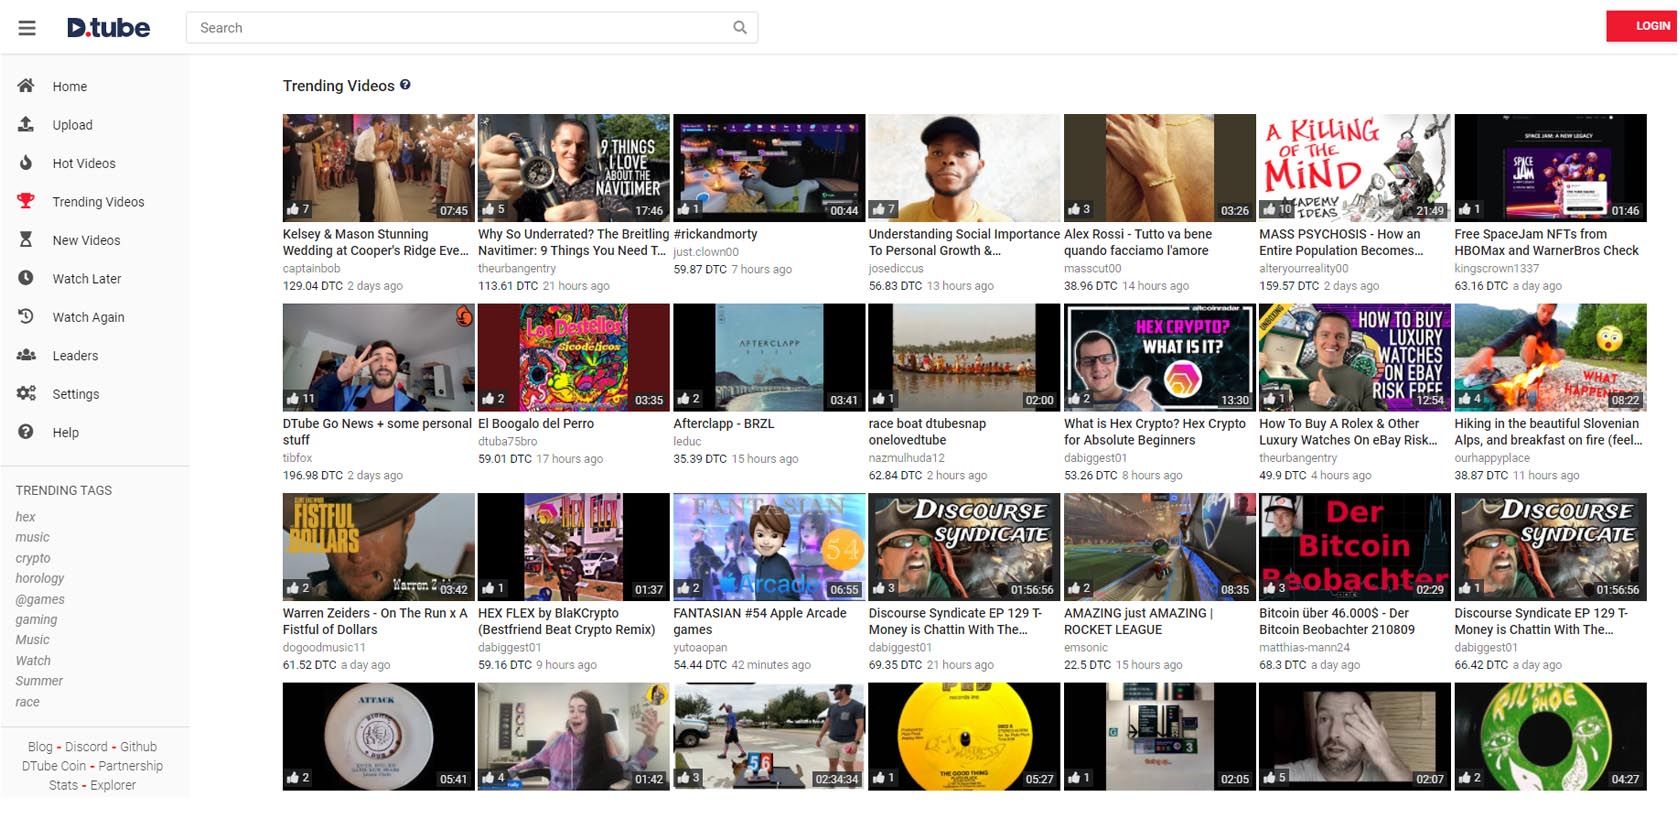This screenshot has height=840, width=1680.
Task: Click the Upload arrow icon
Action: pyautogui.click(x=26, y=124)
